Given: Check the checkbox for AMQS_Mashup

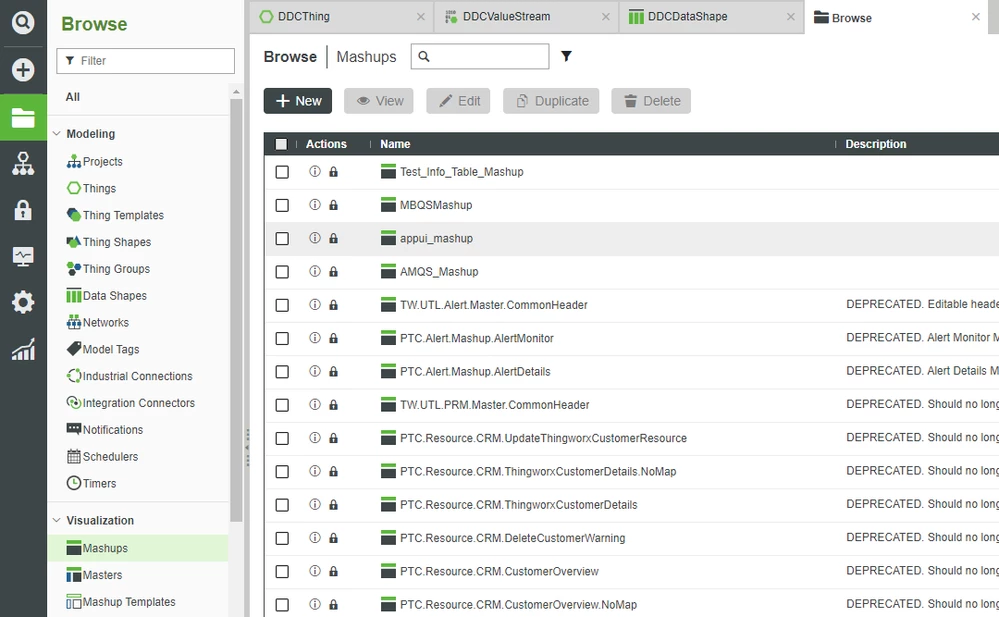Looking at the screenshot, I should click(281, 271).
